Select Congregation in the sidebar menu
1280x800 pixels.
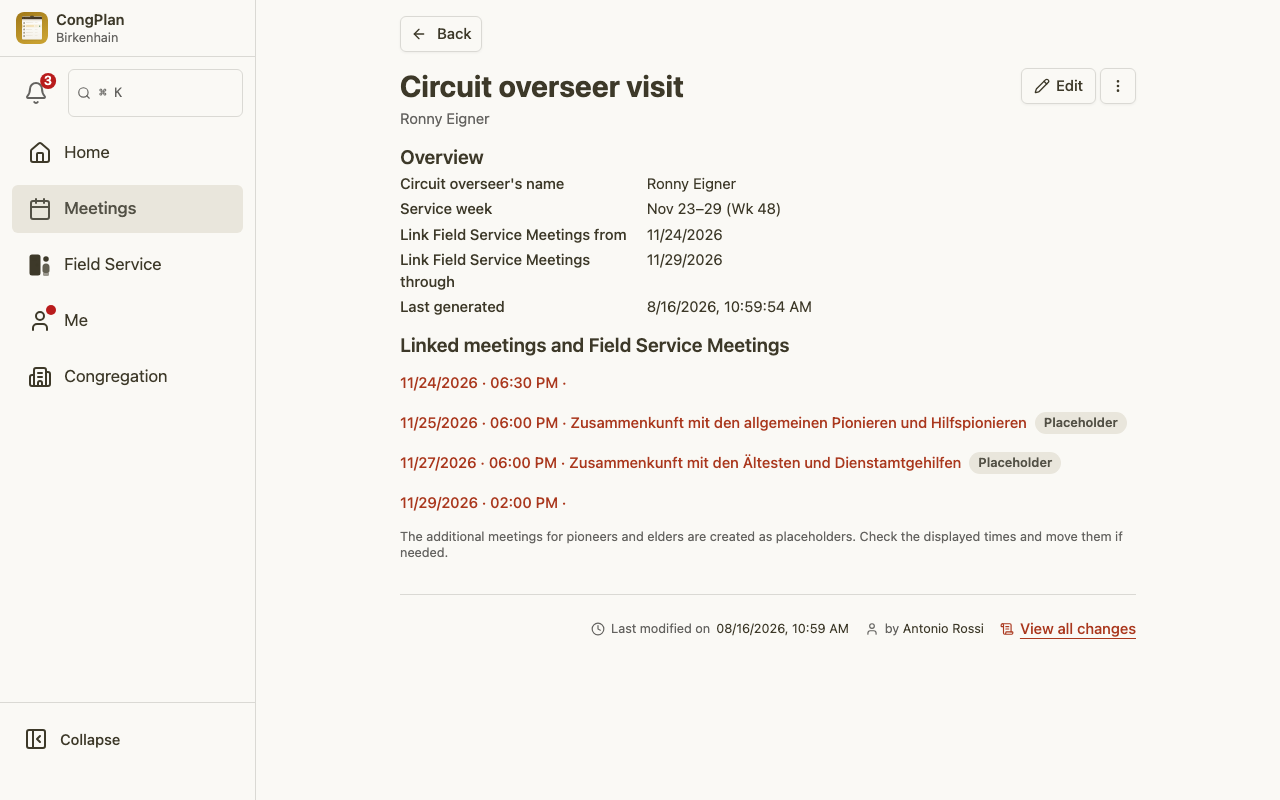[x=127, y=377]
